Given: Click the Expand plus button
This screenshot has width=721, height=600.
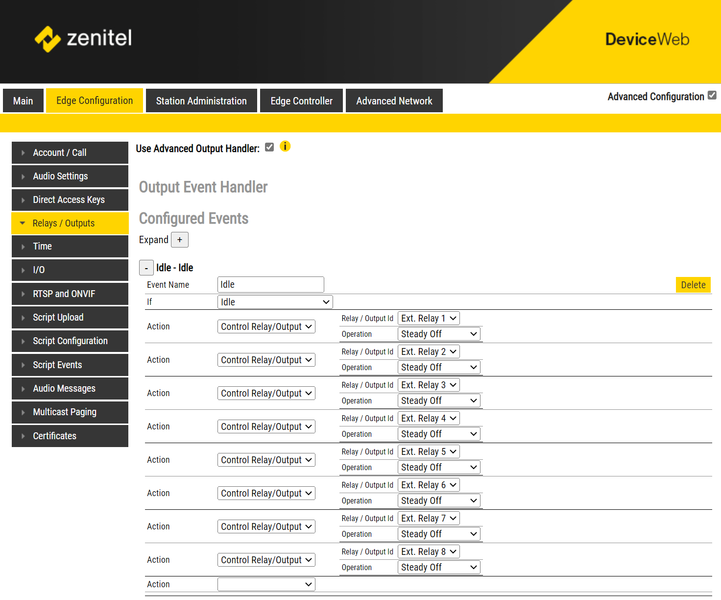Looking at the screenshot, I should pos(180,240).
